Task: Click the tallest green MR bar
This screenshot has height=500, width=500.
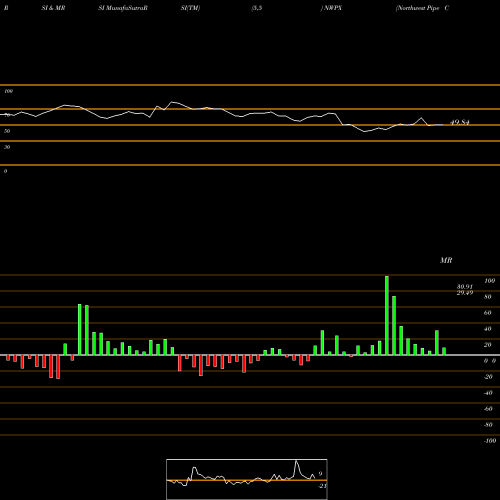Action: pyautogui.click(x=387, y=315)
